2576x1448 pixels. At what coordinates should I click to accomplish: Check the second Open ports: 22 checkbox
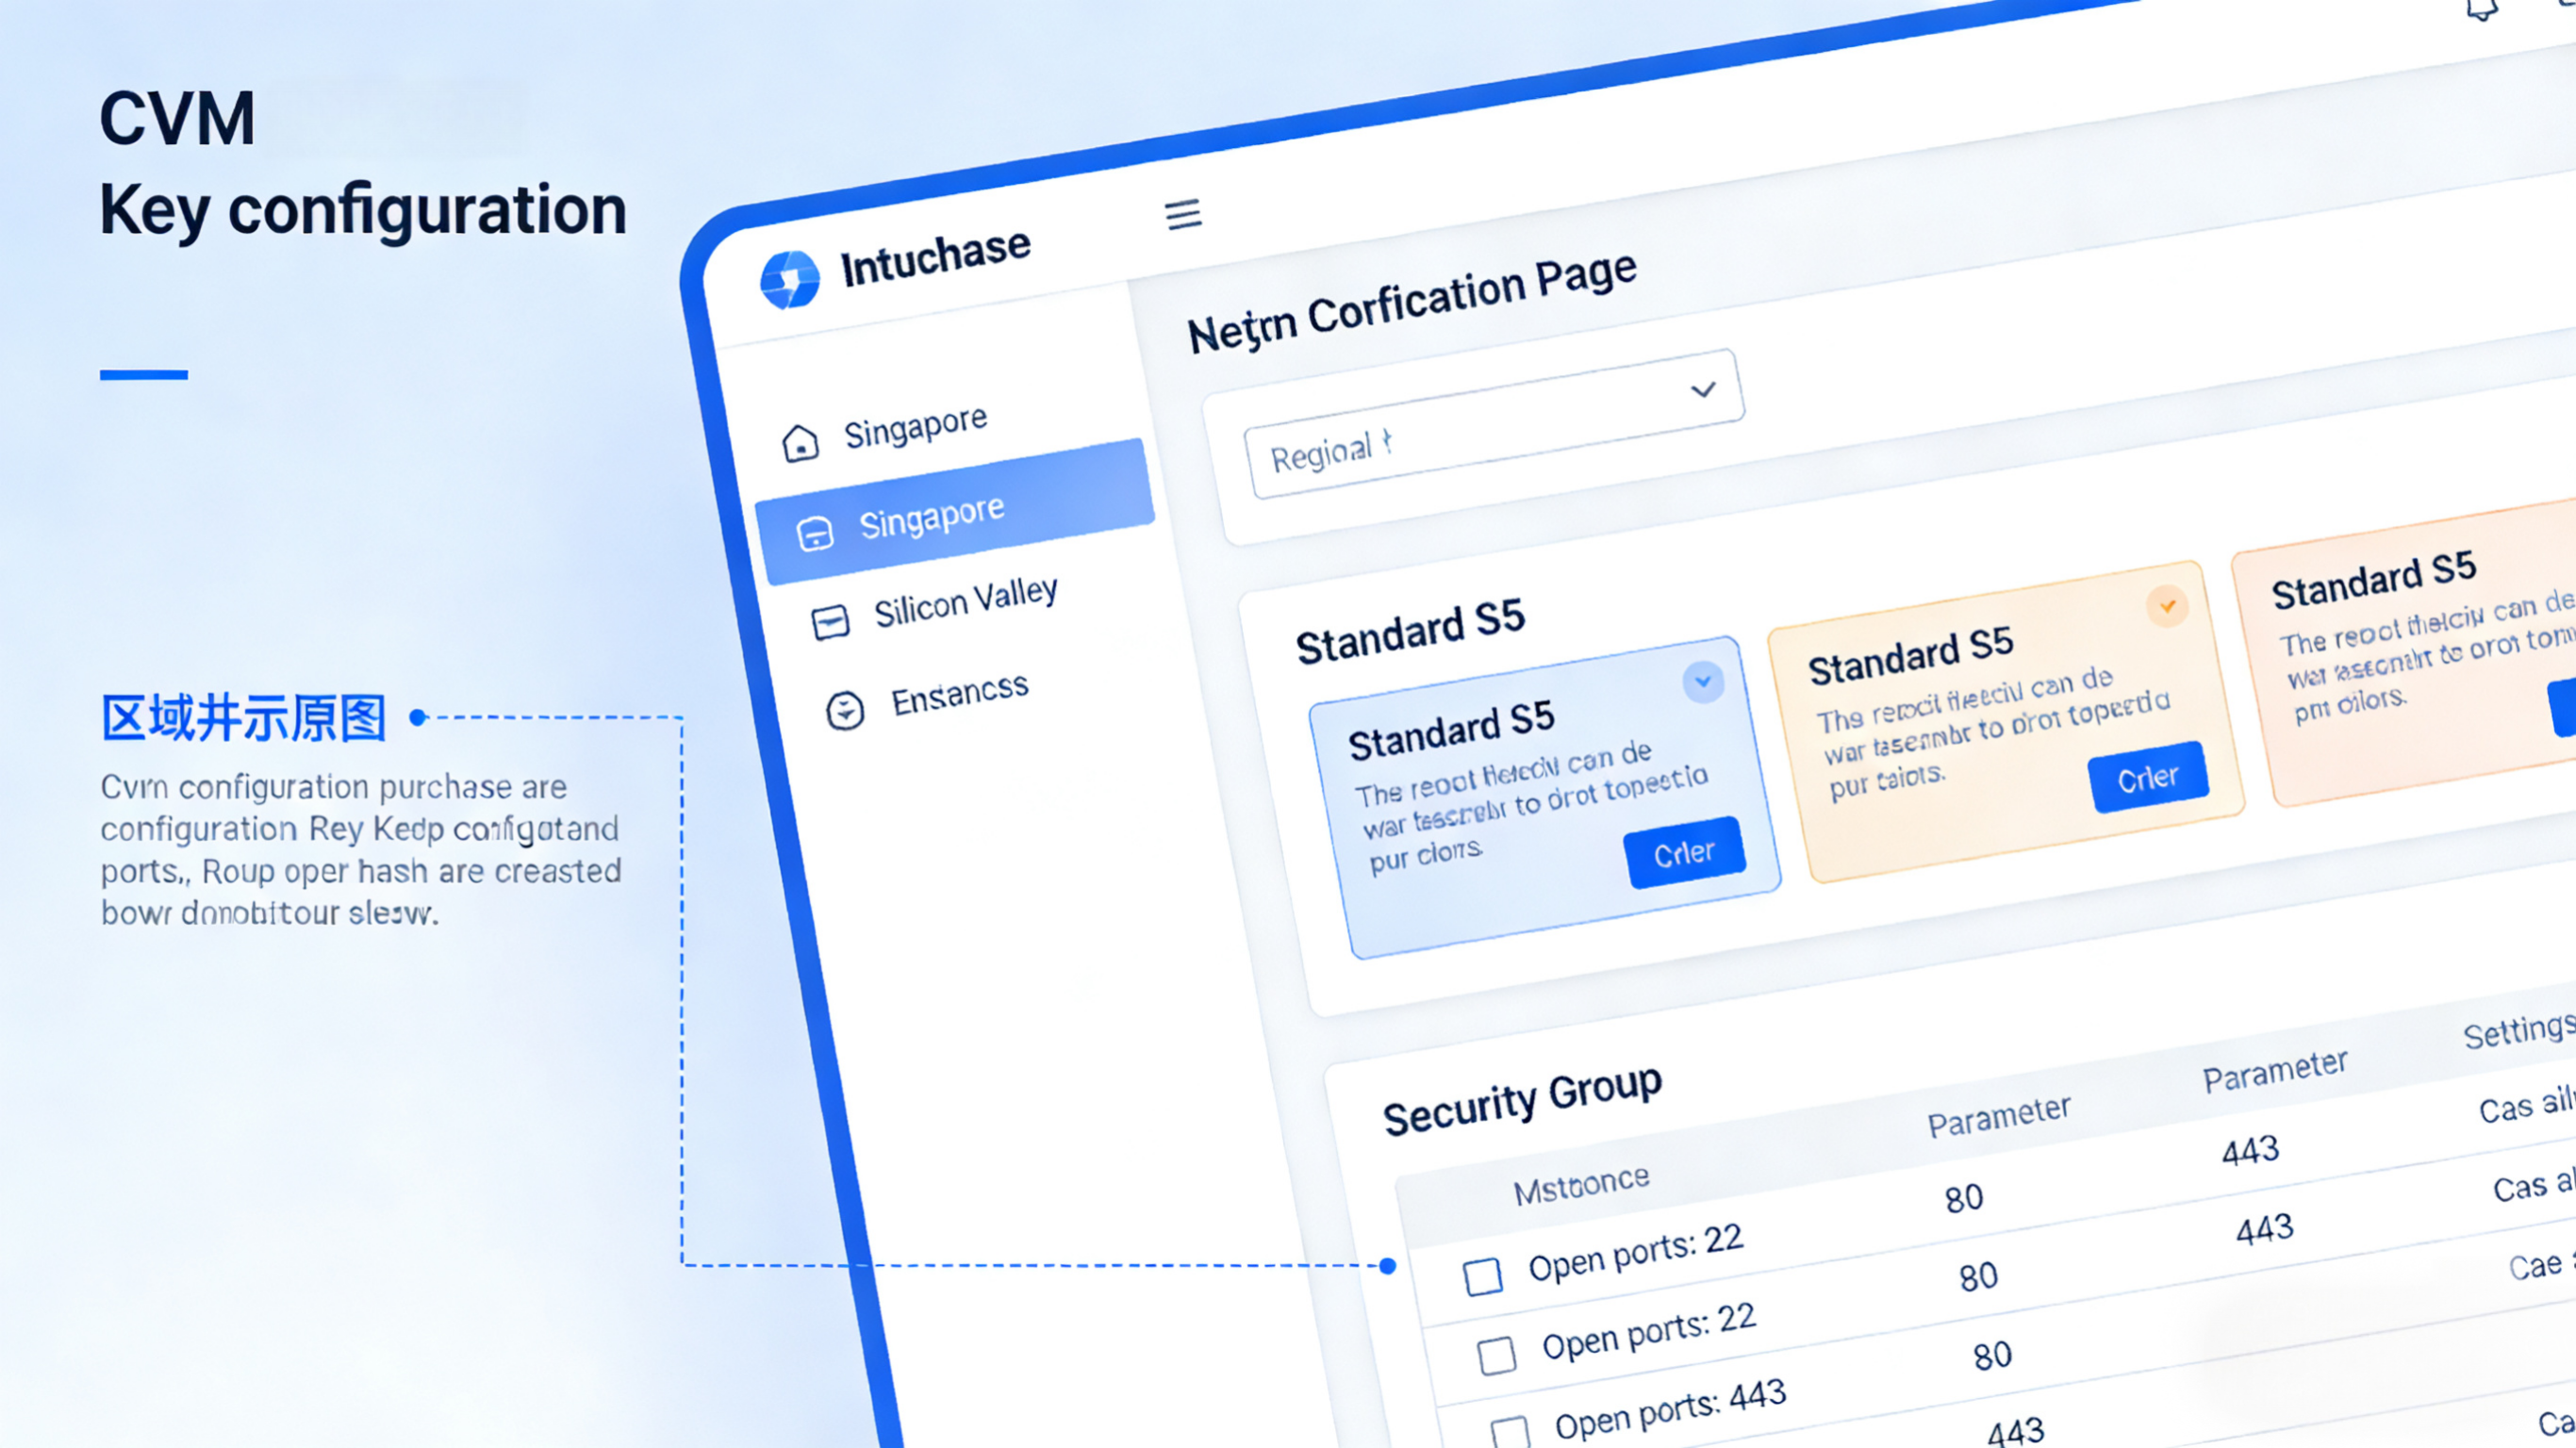pos(1496,1356)
